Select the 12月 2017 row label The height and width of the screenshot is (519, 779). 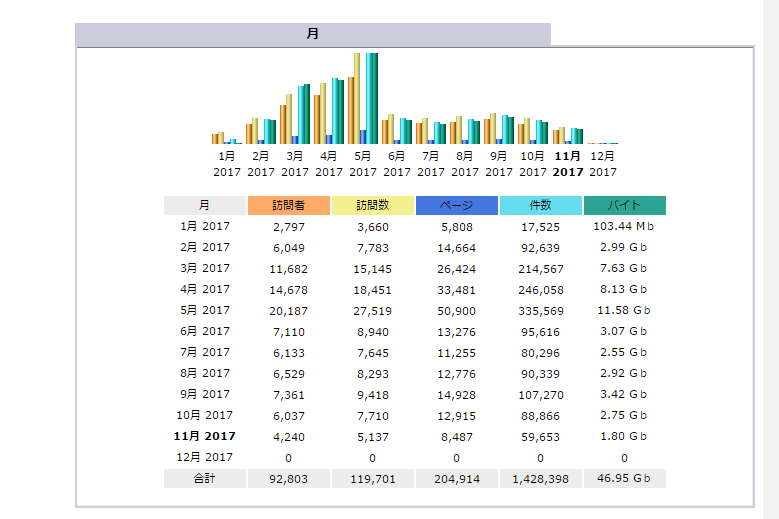[205, 457]
